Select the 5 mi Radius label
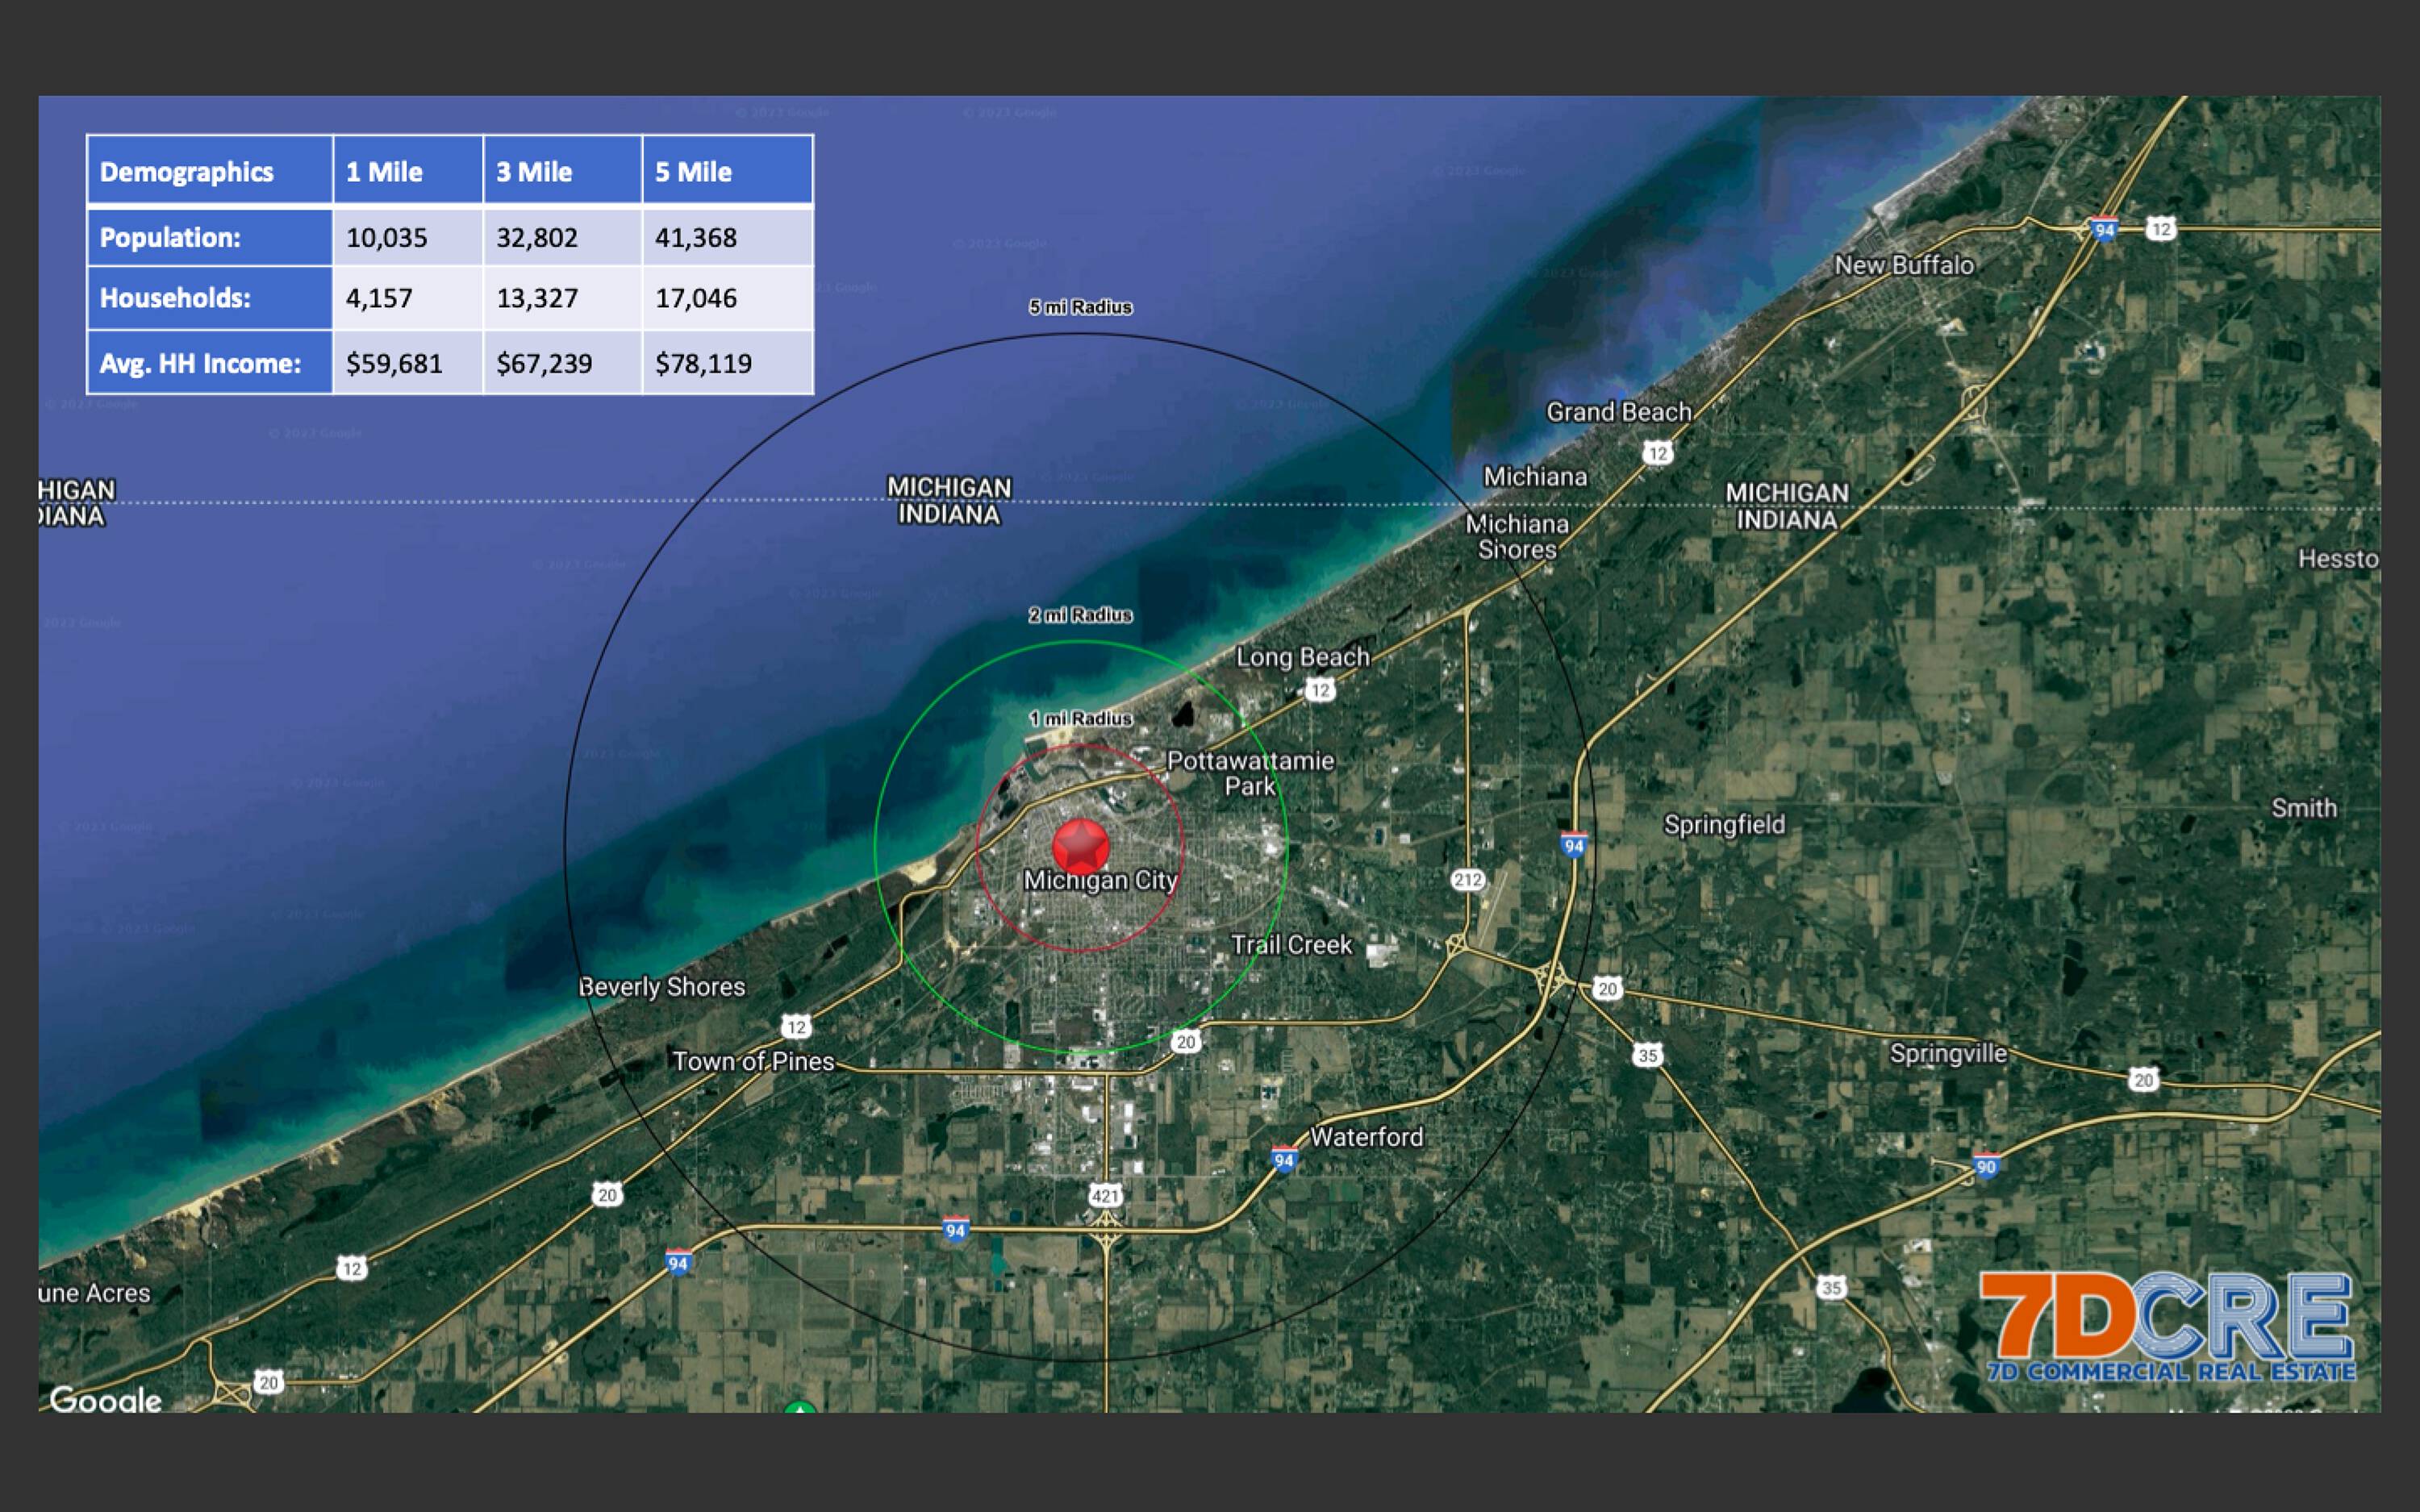Viewport: 2420px width, 1512px height. 1080,307
